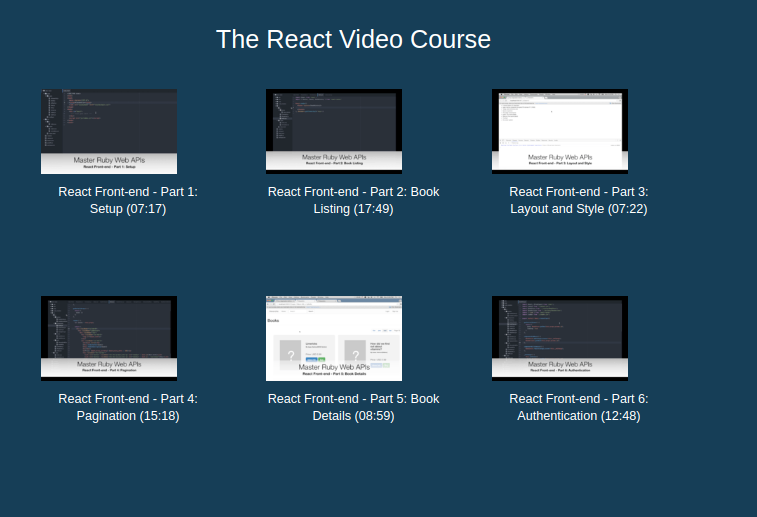This screenshot has height=517, width=757.
Task: Click the 'React Front-end - Part 1: Setup (07:17)' caption
Action: 128,200
